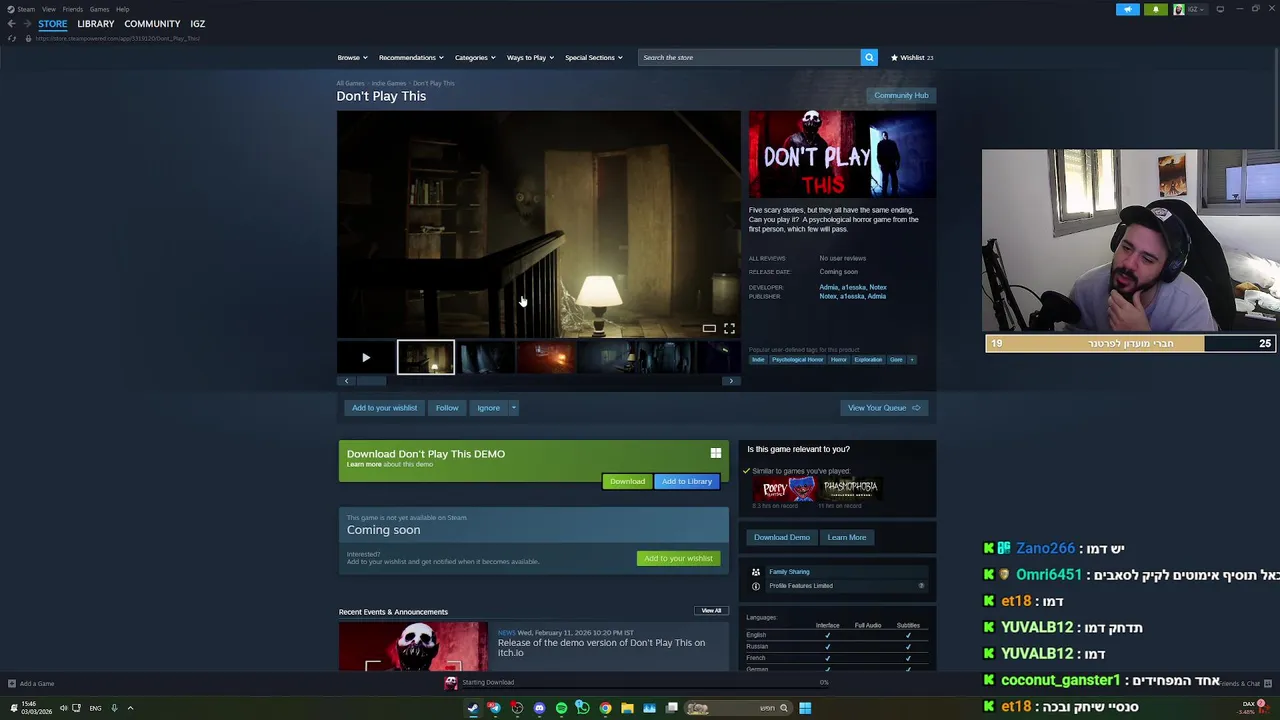Open the Community Hub button
This screenshot has width=1280, height=720.
coord(901,95)
